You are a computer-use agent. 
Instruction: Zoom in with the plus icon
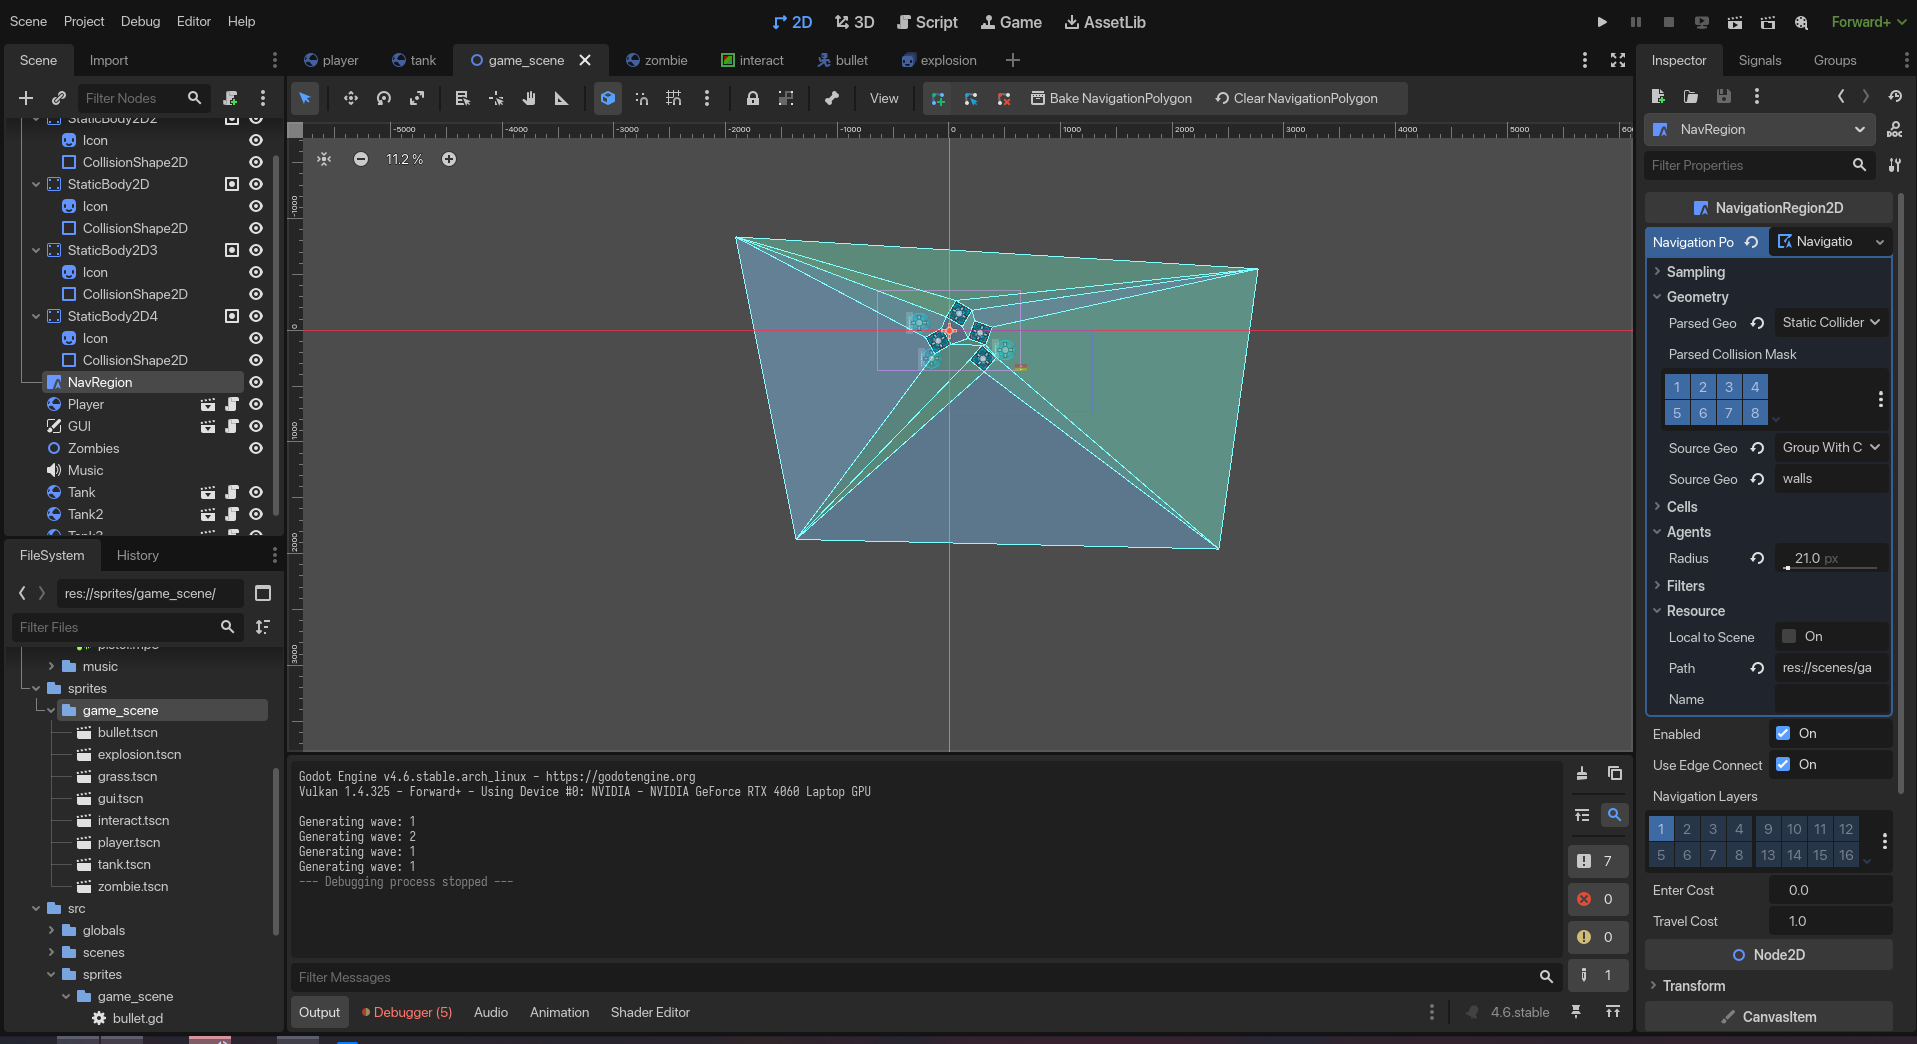(449, 159)
